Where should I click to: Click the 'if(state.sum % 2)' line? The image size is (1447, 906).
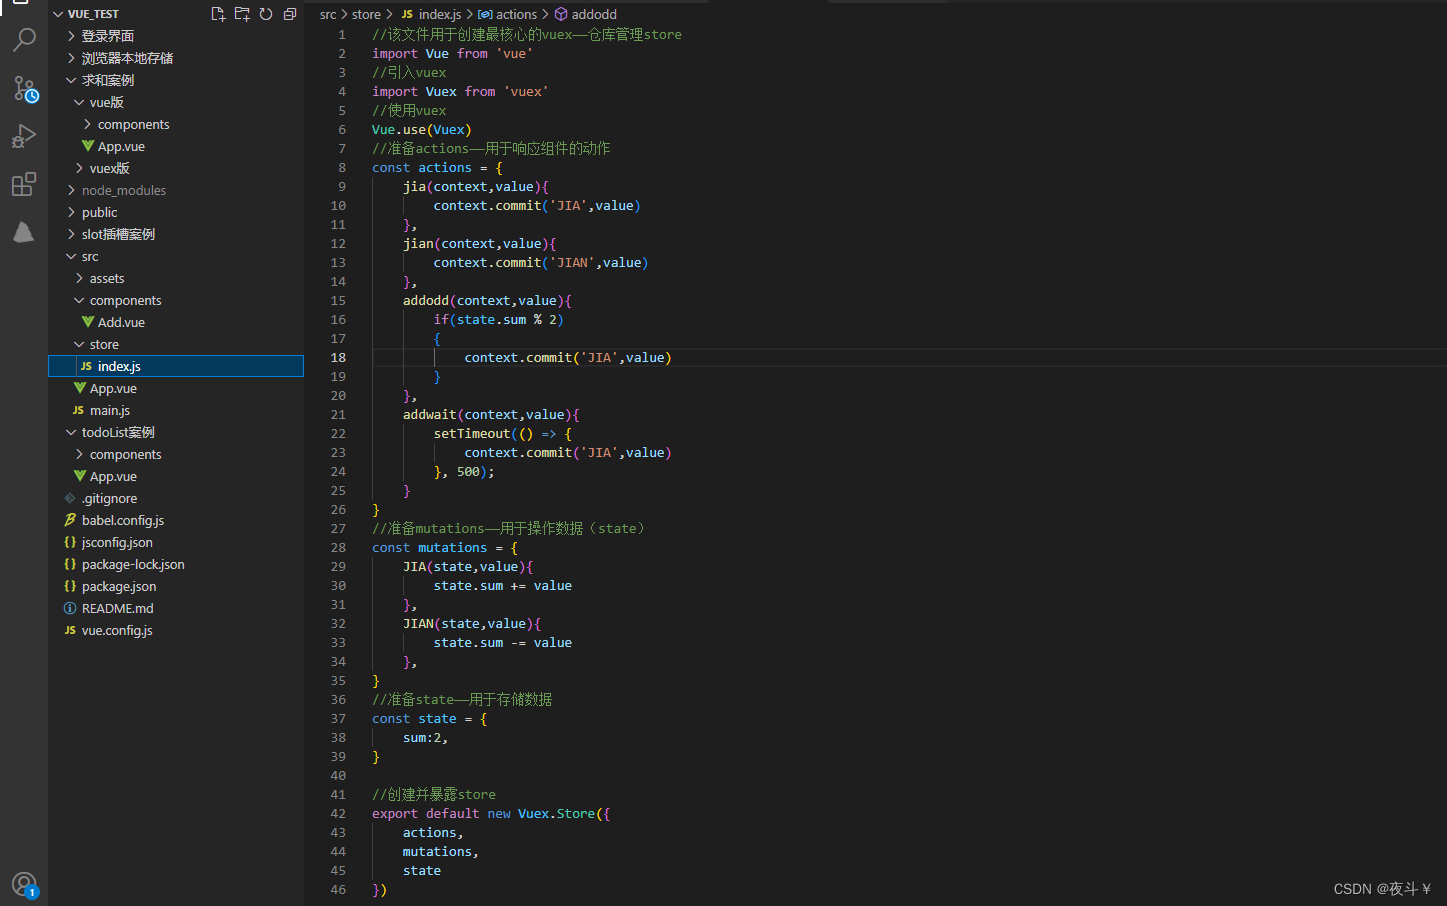(x=499, y=319)
